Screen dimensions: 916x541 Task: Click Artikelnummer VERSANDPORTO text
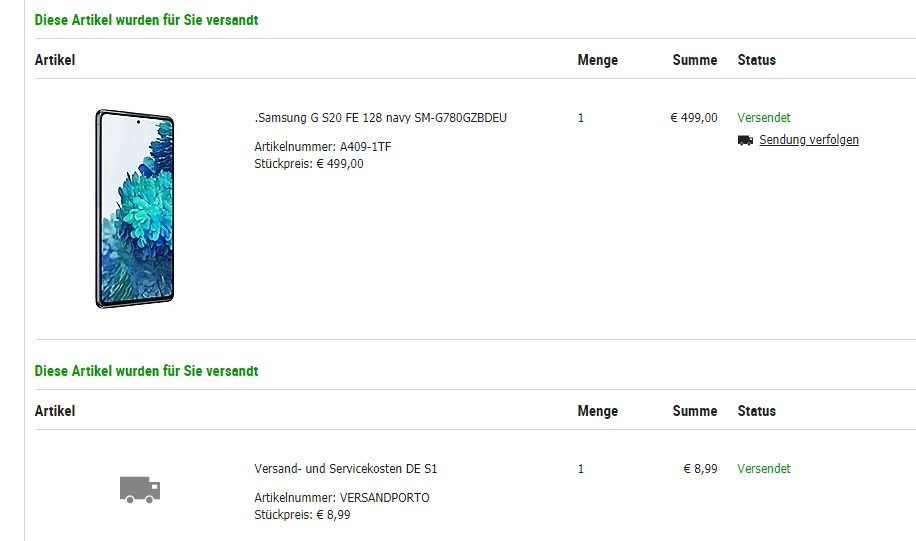[342, 498]
